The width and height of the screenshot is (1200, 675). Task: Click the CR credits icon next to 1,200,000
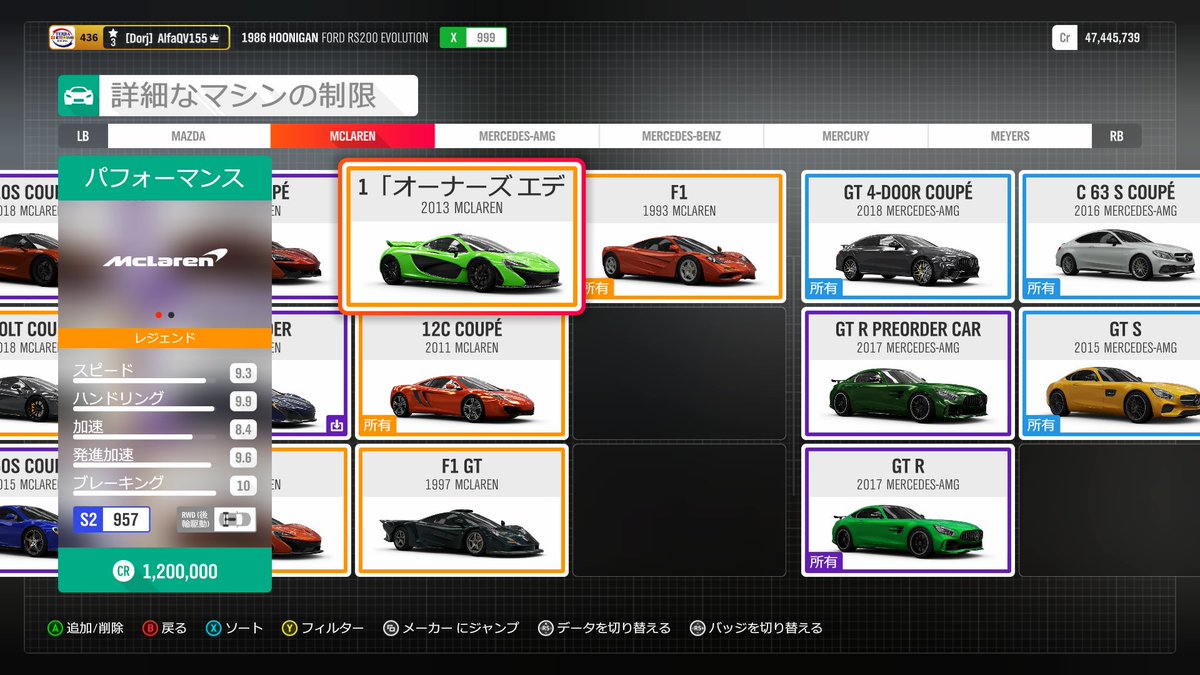point(124,572)
